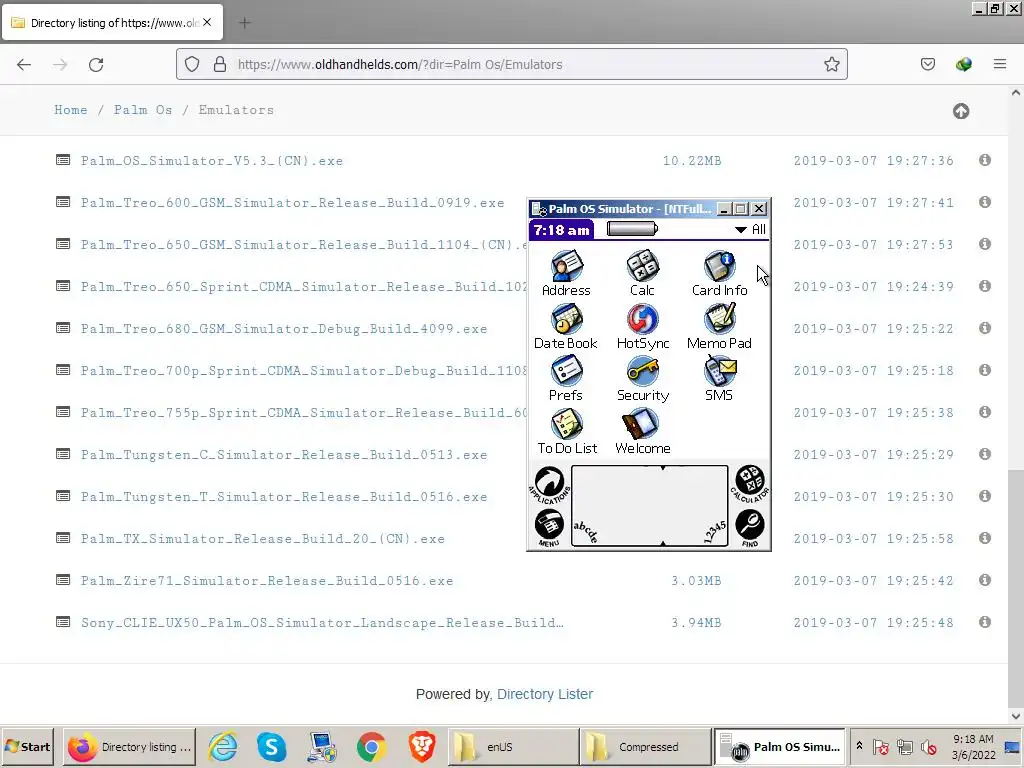The width and height of the screenshot is (1024, 768).
Task: Open the Date Book app
Action: [566, 327]
